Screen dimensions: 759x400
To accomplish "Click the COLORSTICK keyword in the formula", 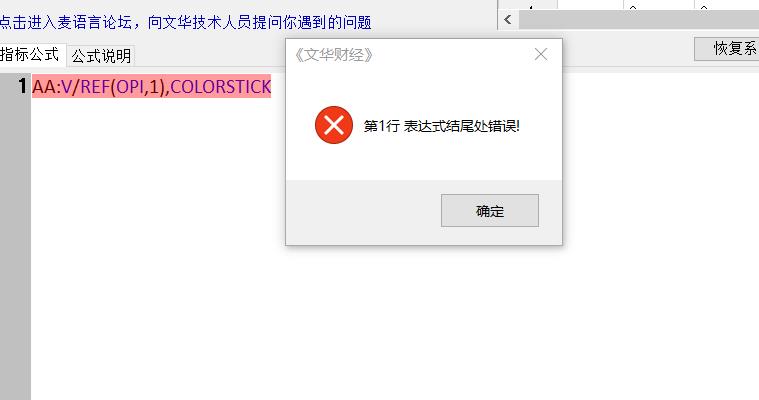I will [221, 87].
